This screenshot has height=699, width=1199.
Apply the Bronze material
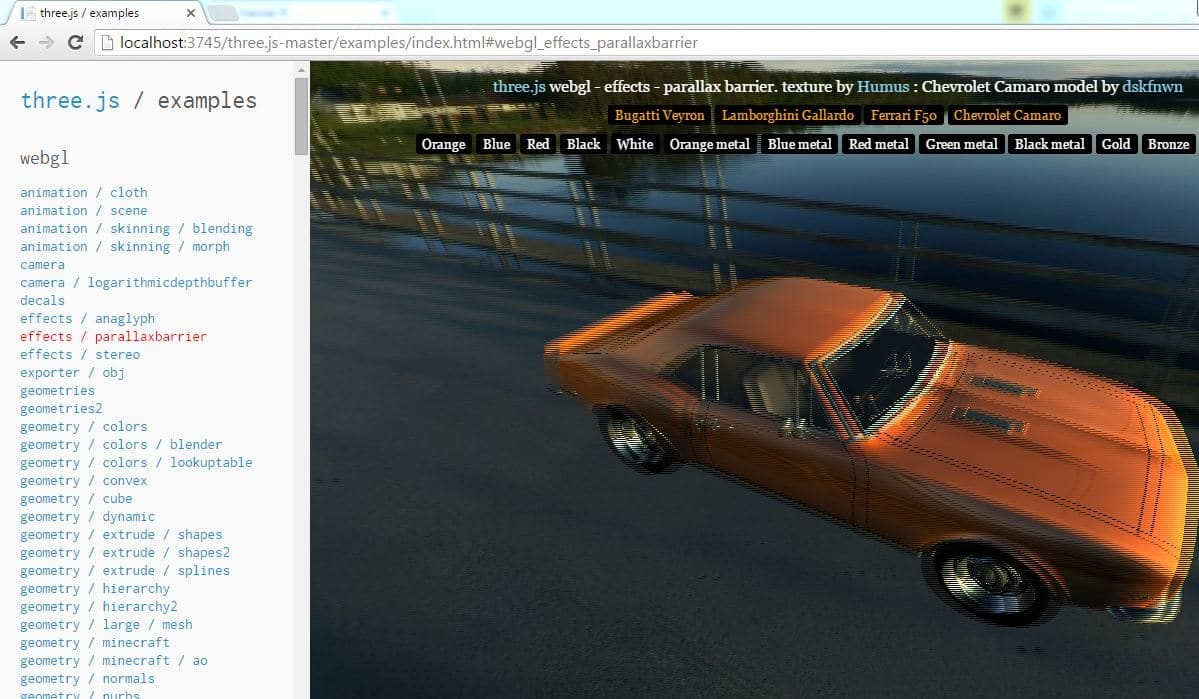[1168, 144]
